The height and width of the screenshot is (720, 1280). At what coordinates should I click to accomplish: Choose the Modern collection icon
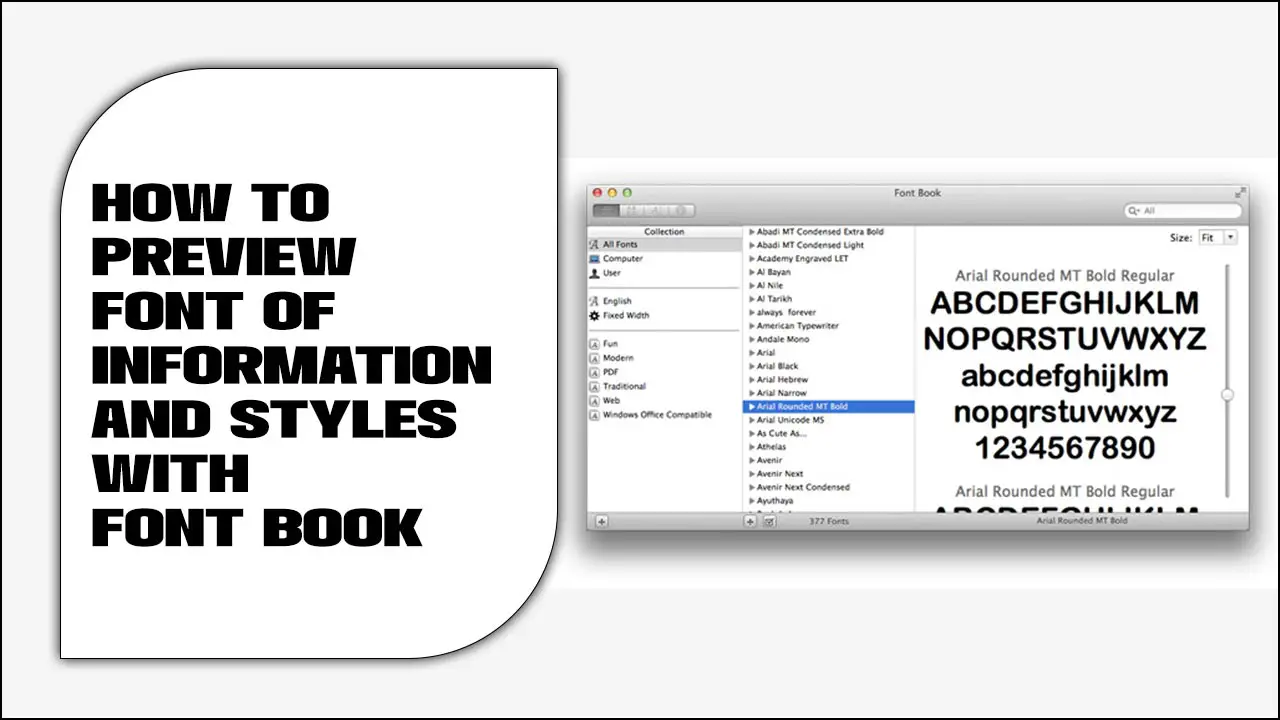(594, 358)
